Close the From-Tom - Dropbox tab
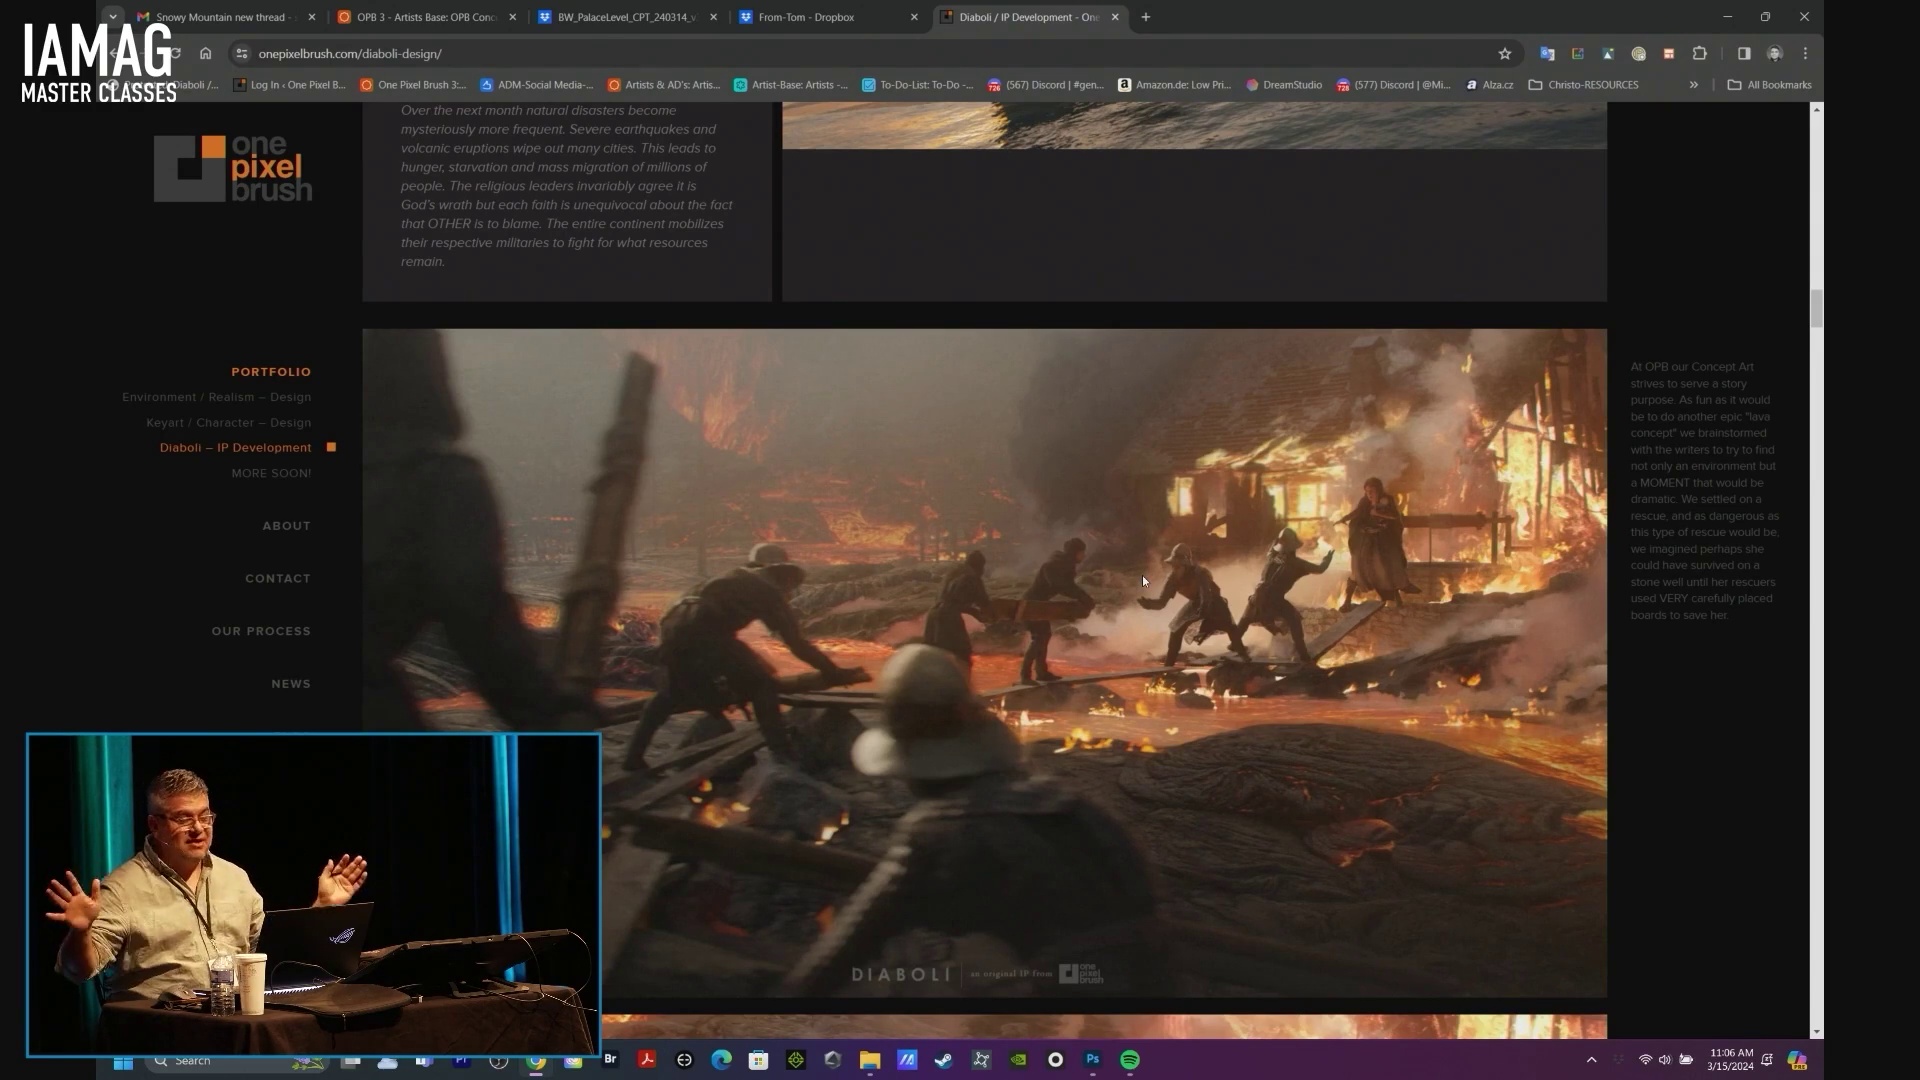 tap(914, 17)
